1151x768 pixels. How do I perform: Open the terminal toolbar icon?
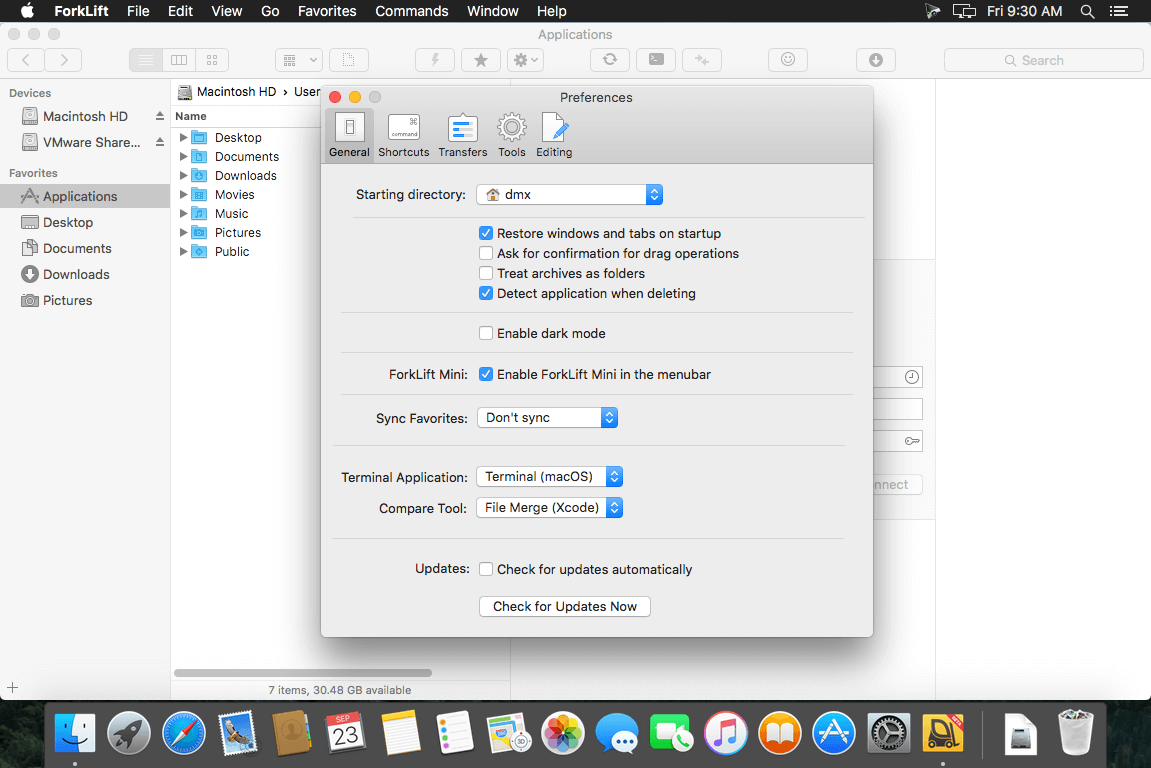[656, 60]
